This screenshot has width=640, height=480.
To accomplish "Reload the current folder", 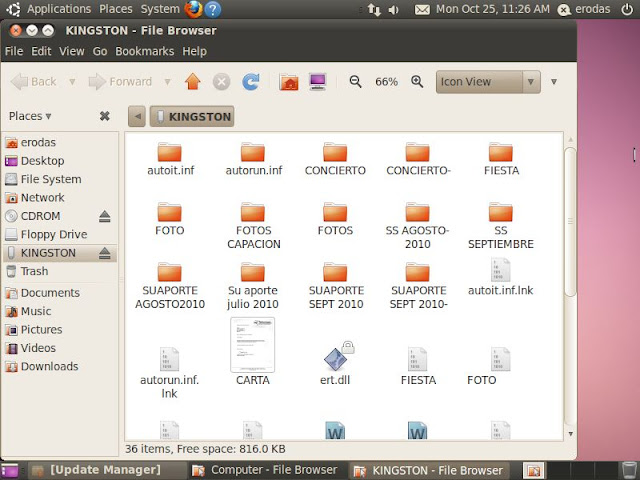I will (x=251, y=82).
